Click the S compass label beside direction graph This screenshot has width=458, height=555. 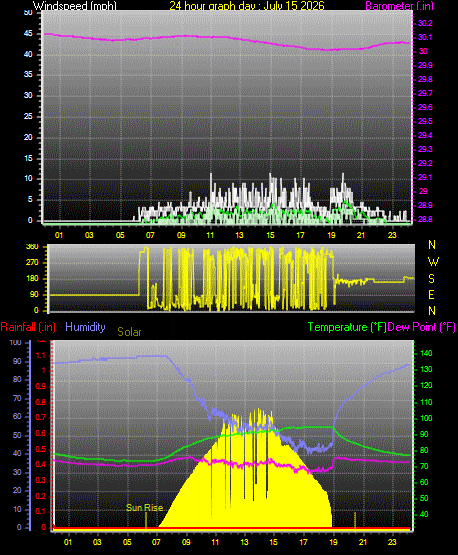click(x=431, y=279)
